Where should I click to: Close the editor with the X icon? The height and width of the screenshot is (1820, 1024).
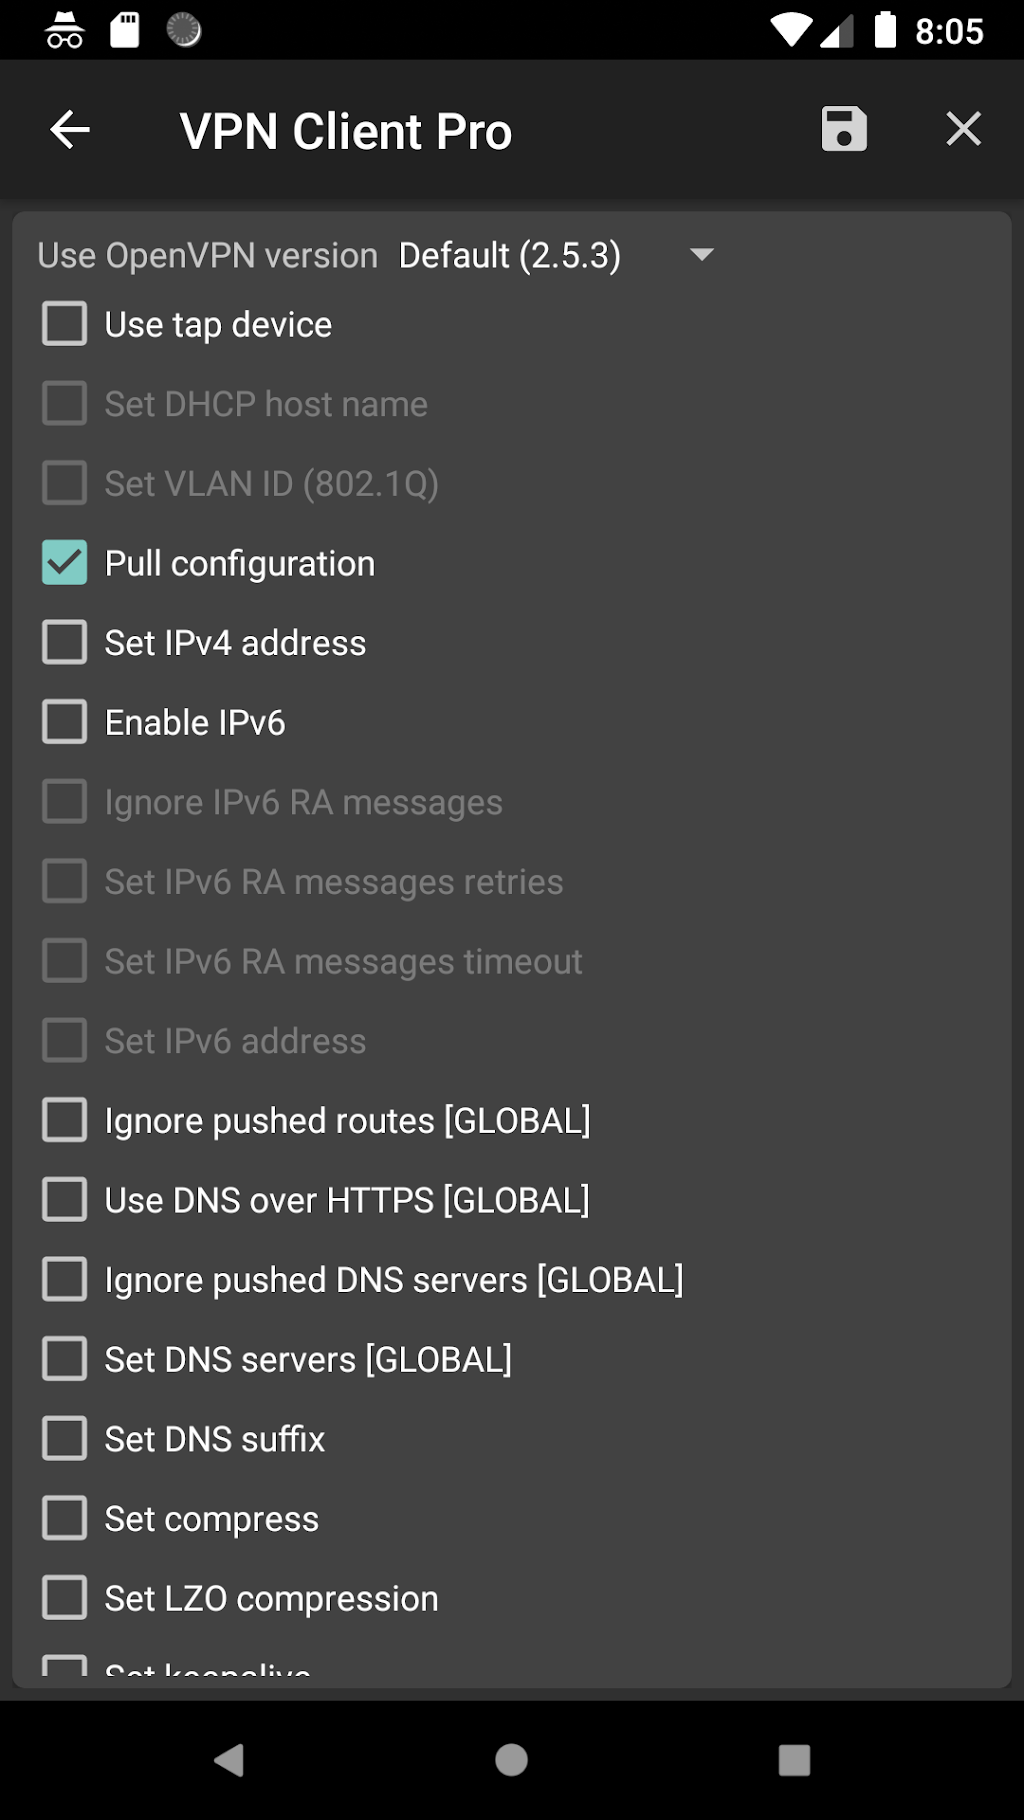[963, 129]
